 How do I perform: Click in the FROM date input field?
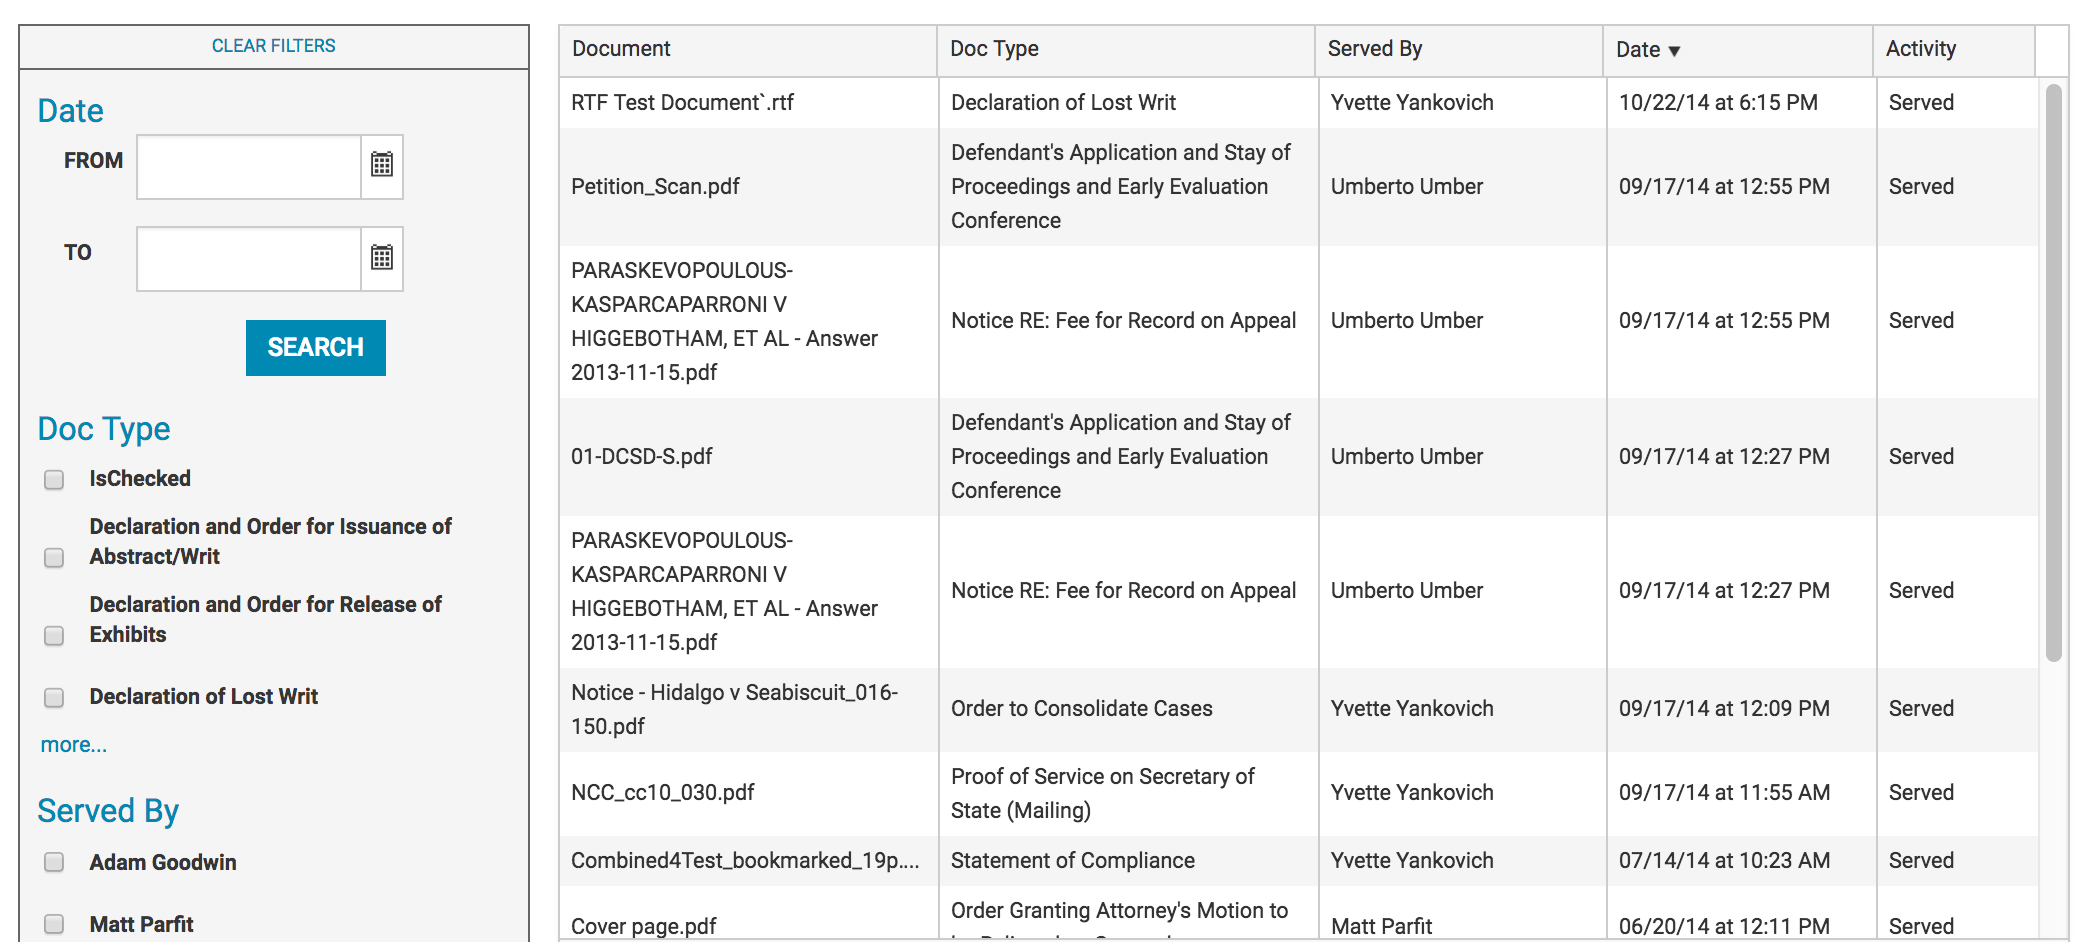point(249,167)
